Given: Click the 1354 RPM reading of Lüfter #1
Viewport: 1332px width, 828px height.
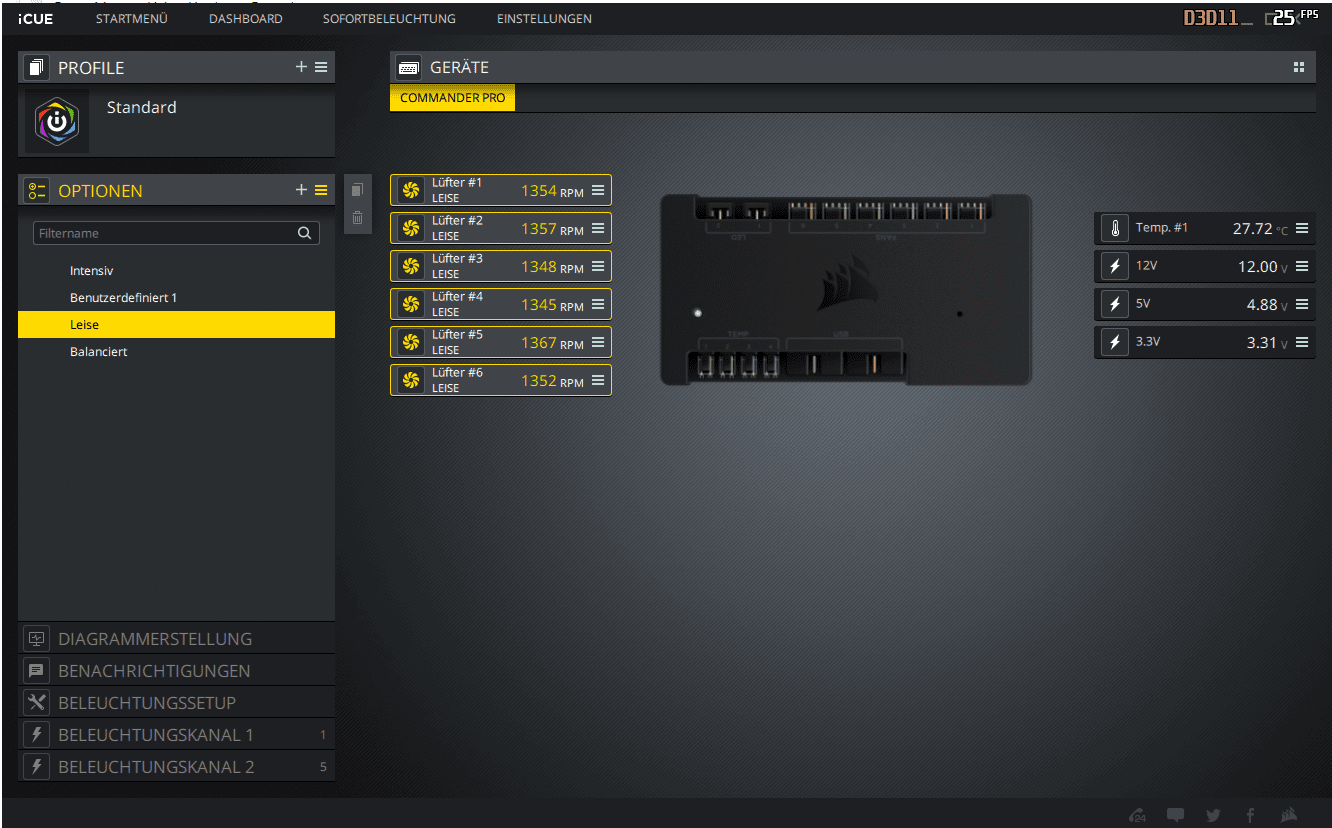Looking at the screenshot, I should 552,191.
